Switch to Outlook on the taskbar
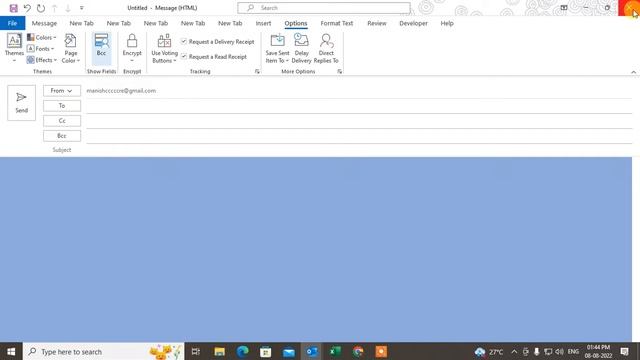 tap(312, 351)
